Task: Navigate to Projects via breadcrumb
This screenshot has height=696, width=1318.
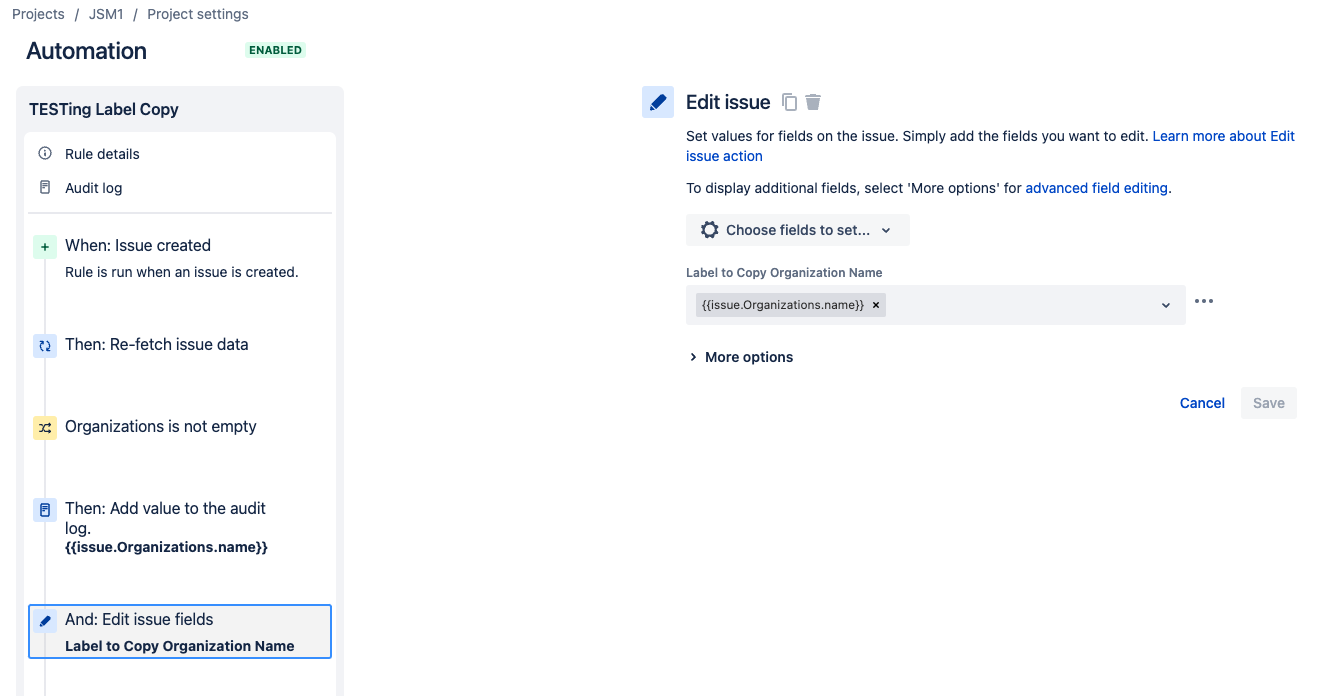Action: click(38, 13)
